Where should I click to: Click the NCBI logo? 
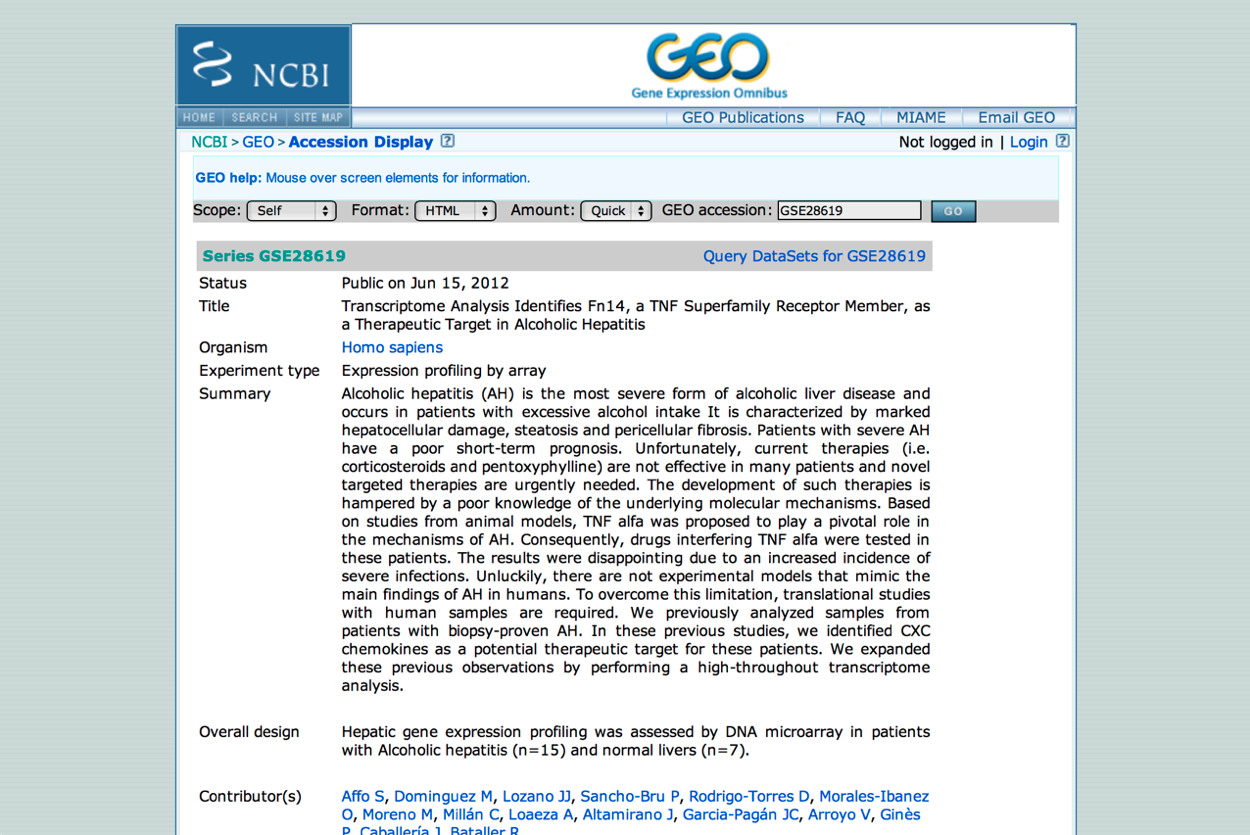(x=264, y=66)
